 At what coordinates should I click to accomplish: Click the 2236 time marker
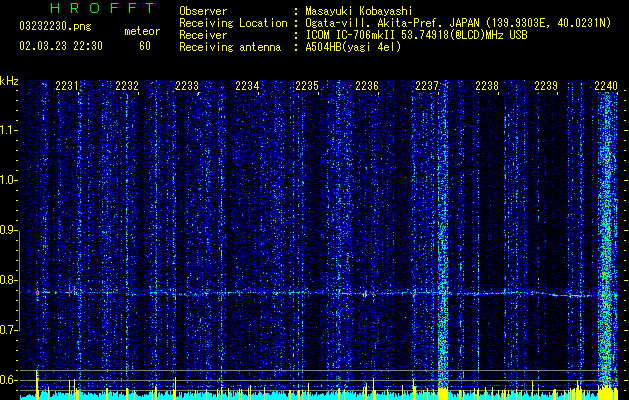coord(367,86)
